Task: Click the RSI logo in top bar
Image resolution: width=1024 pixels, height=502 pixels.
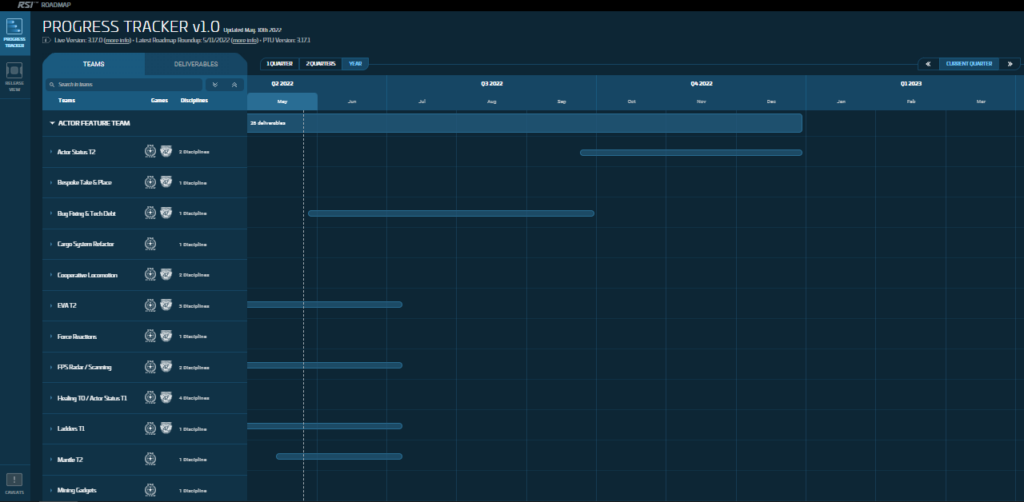Action: click(26, 5)
